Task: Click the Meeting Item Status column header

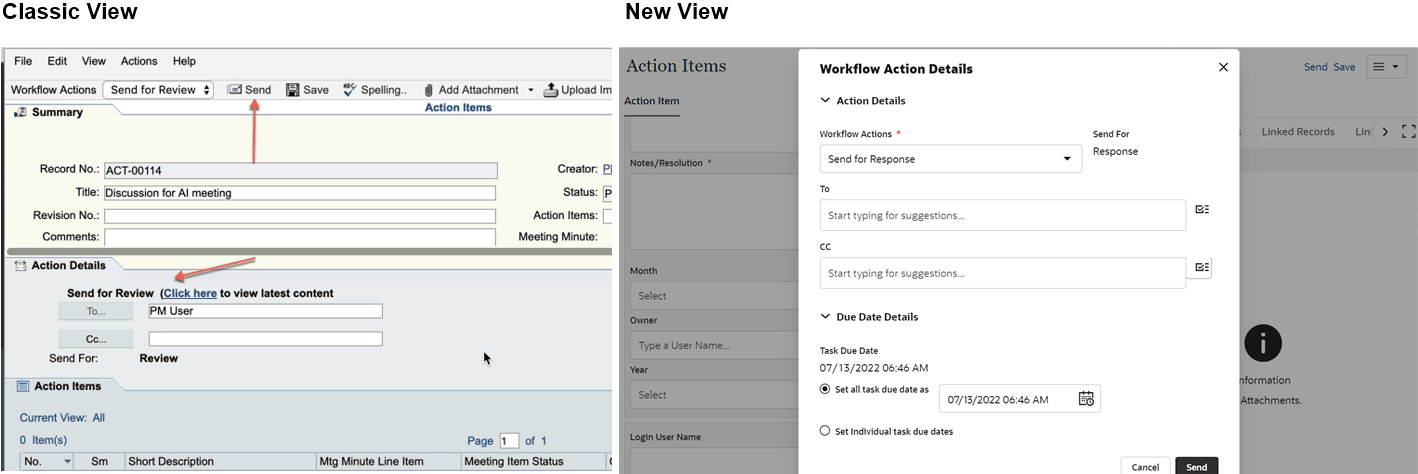Action: click(x=533, y=462)
